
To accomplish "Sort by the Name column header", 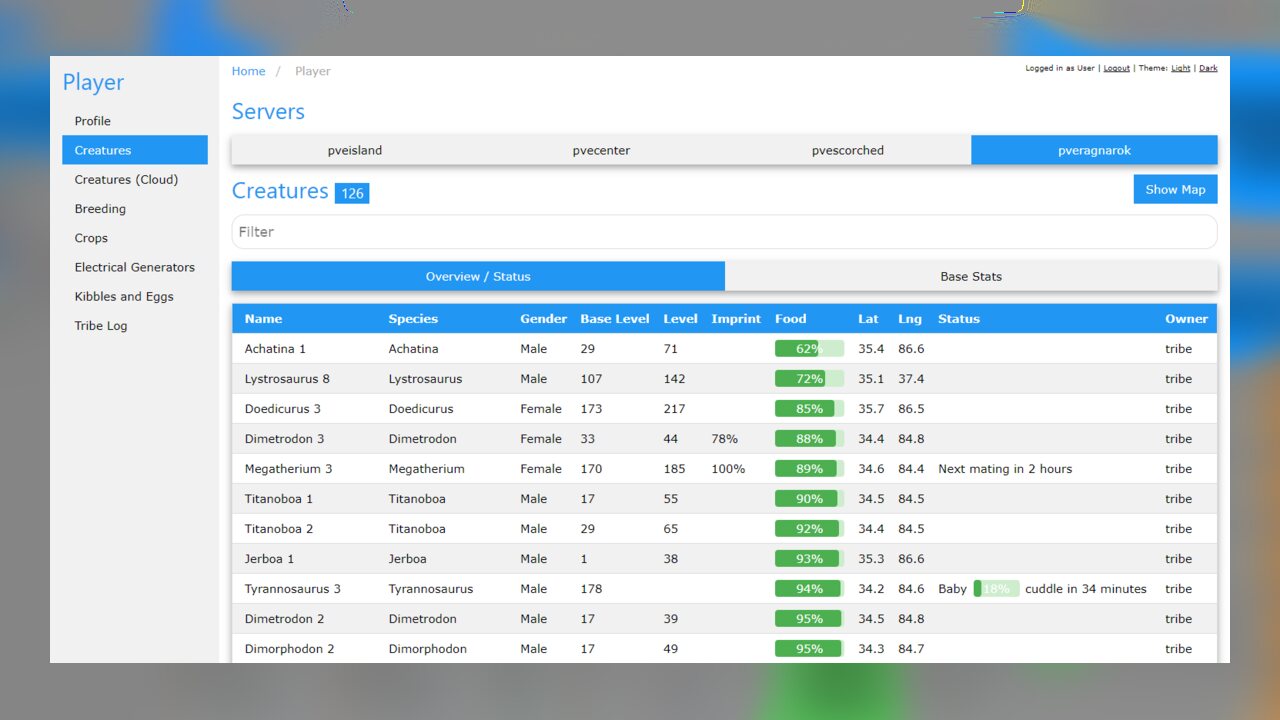I will (263, 319).
